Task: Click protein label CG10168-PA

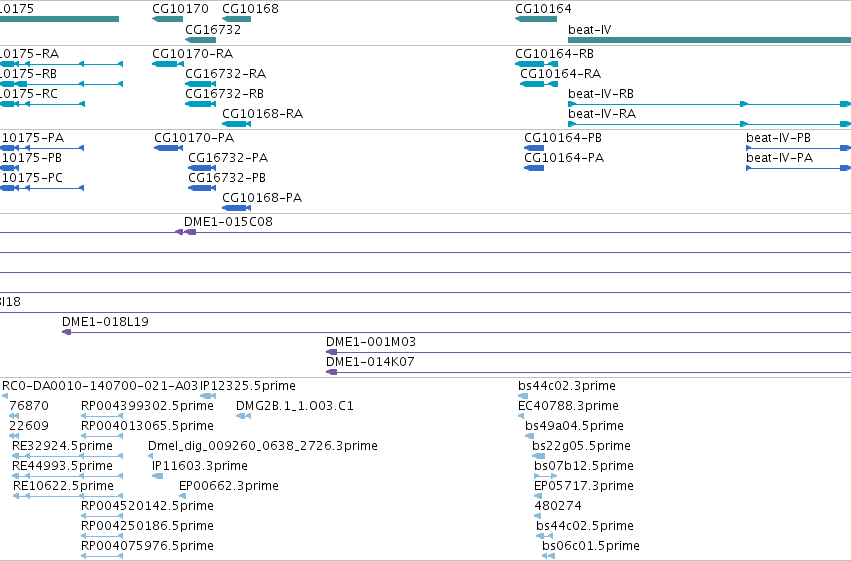Action: point(262,198)
